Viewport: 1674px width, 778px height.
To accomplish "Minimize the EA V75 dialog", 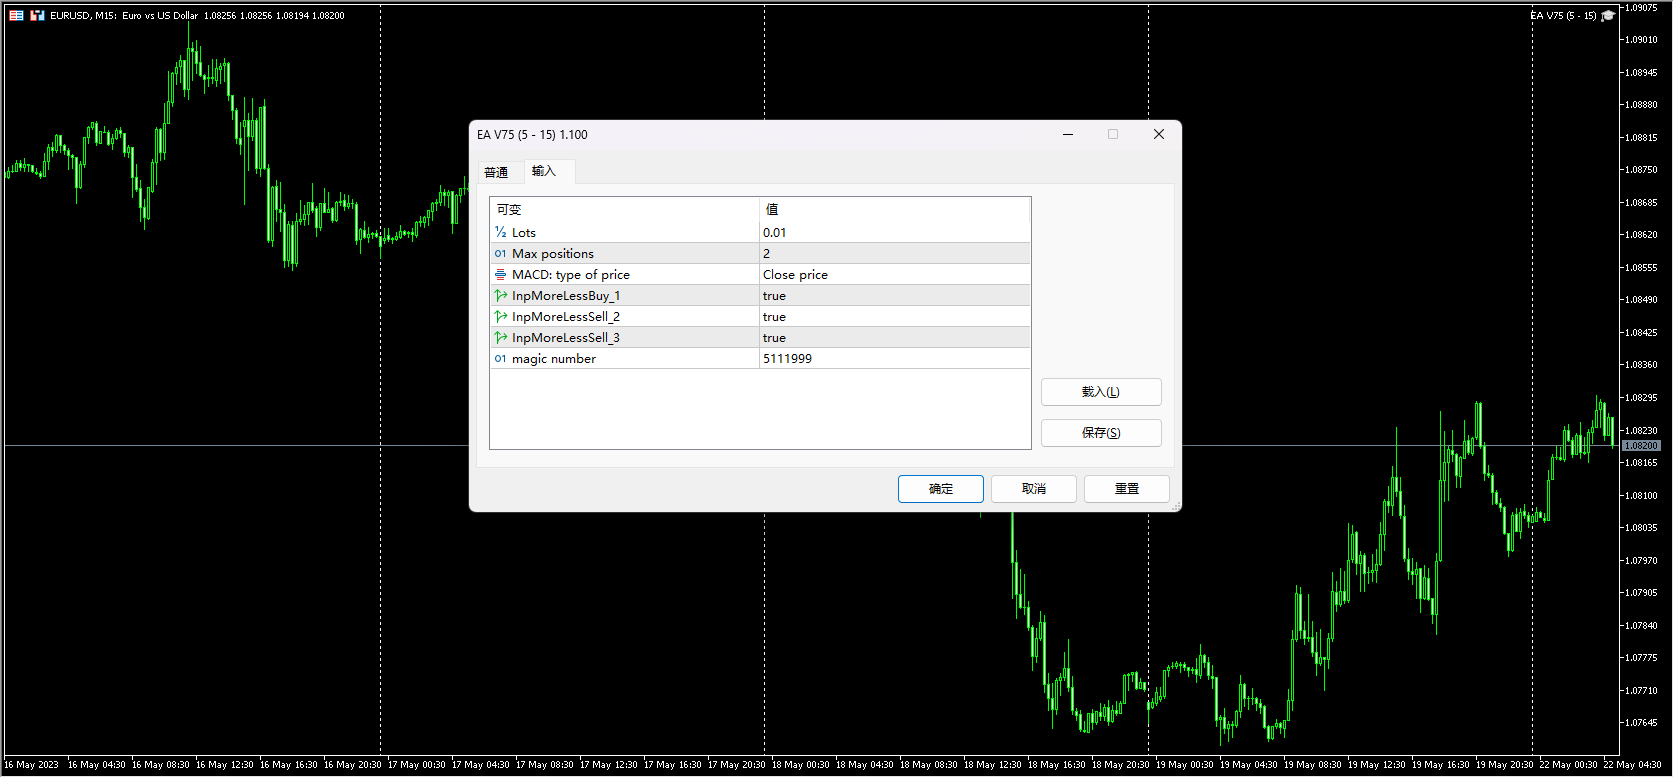I will pyautogui.click(x=1068, y=134).
